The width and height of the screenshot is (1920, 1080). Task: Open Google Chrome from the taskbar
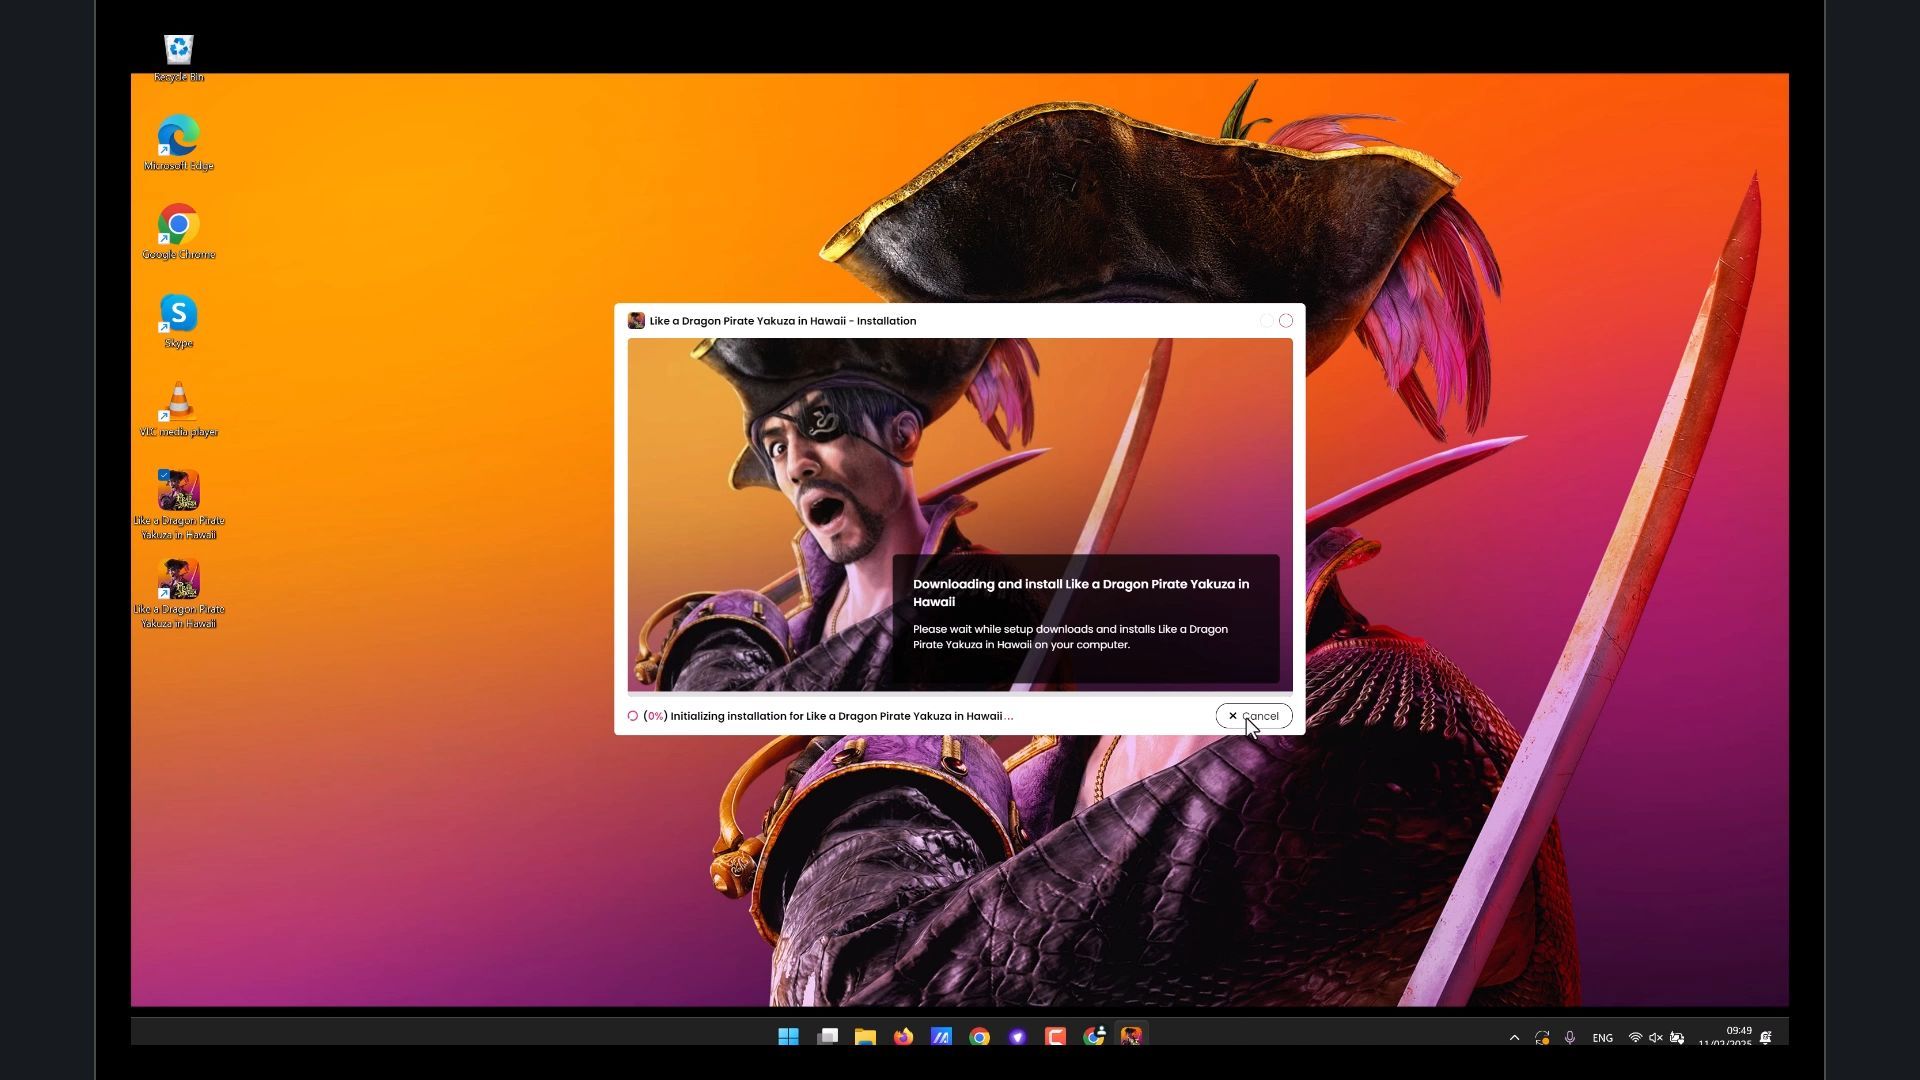(979, 1037)
